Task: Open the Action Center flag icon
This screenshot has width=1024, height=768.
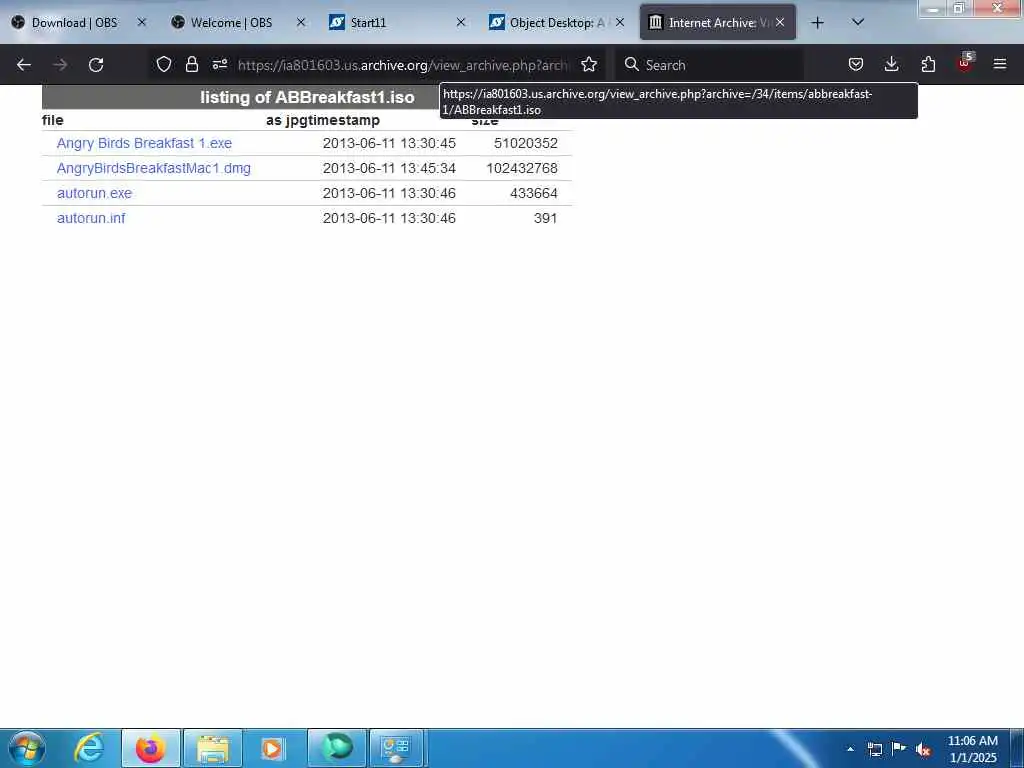Action: point(899,748)
